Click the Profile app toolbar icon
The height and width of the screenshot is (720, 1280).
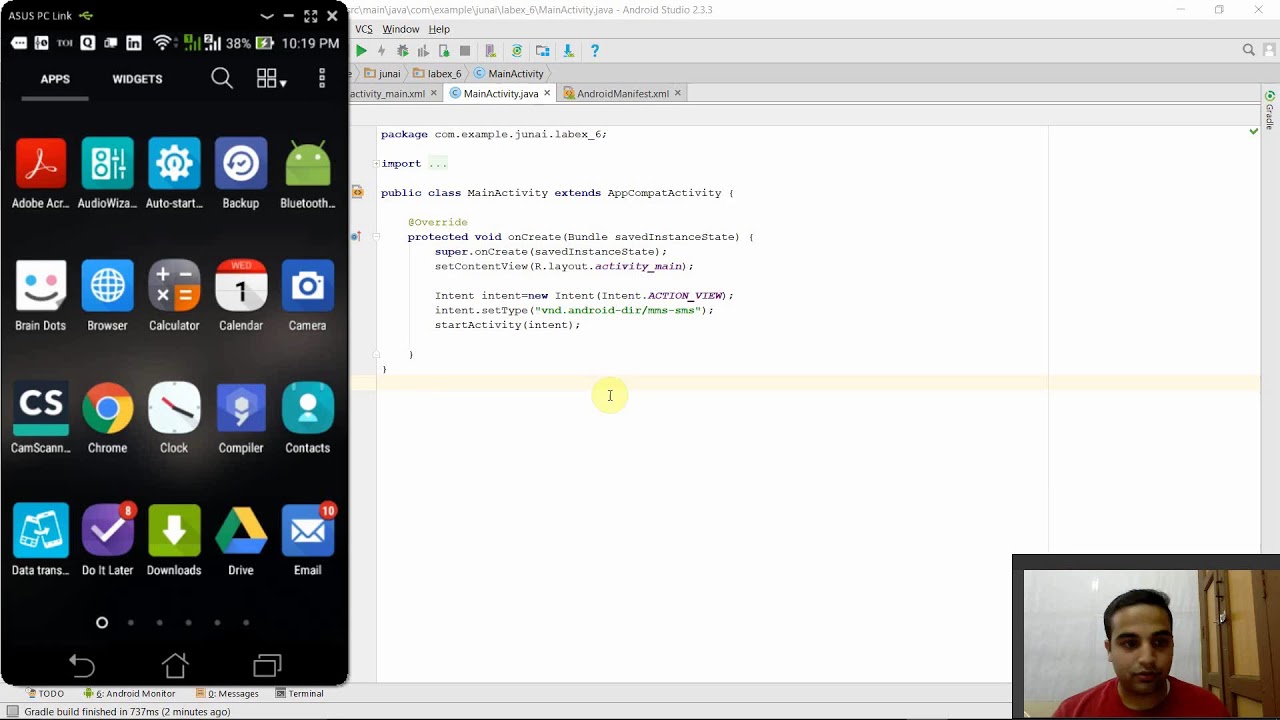click(x=423, y=50)
